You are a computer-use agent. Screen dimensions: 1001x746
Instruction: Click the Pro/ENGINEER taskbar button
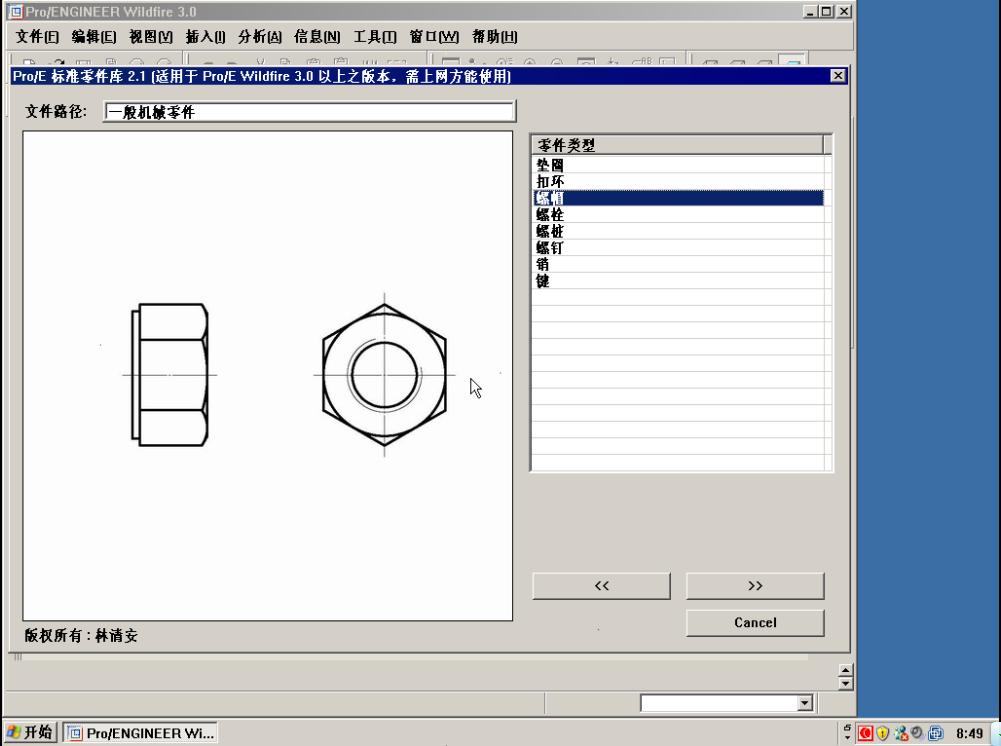(x=140, y=733)
